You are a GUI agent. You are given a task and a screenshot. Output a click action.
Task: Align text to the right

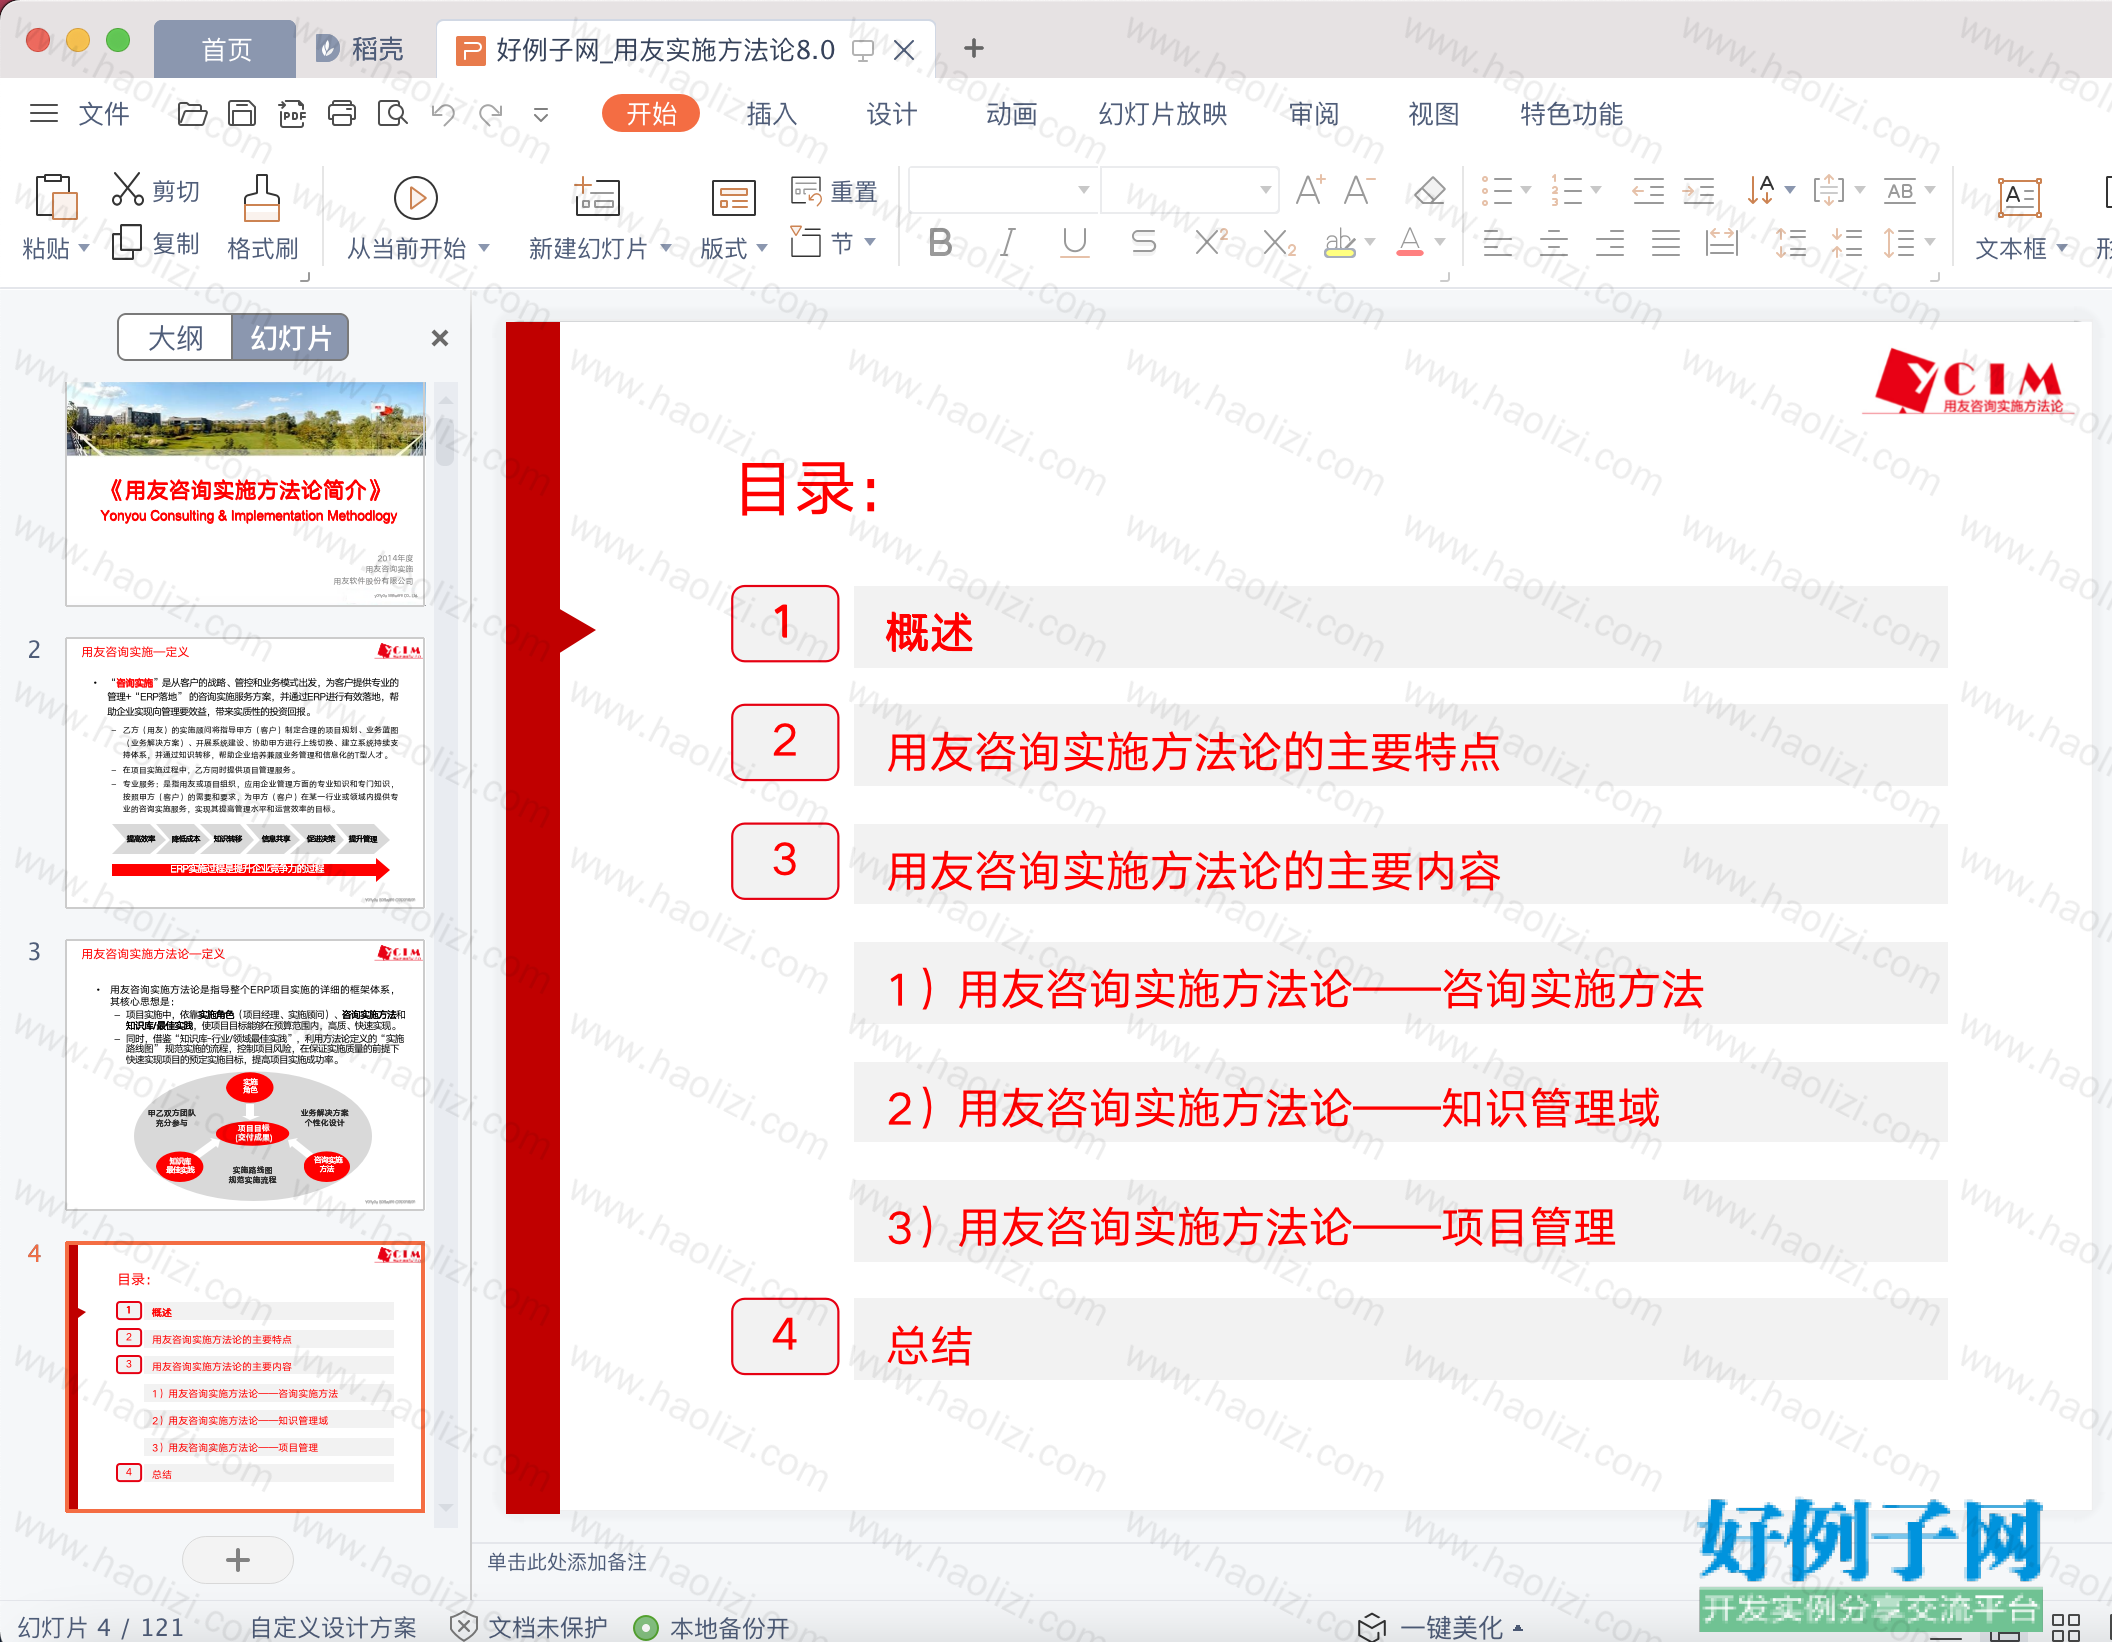tap(1609, 243)
